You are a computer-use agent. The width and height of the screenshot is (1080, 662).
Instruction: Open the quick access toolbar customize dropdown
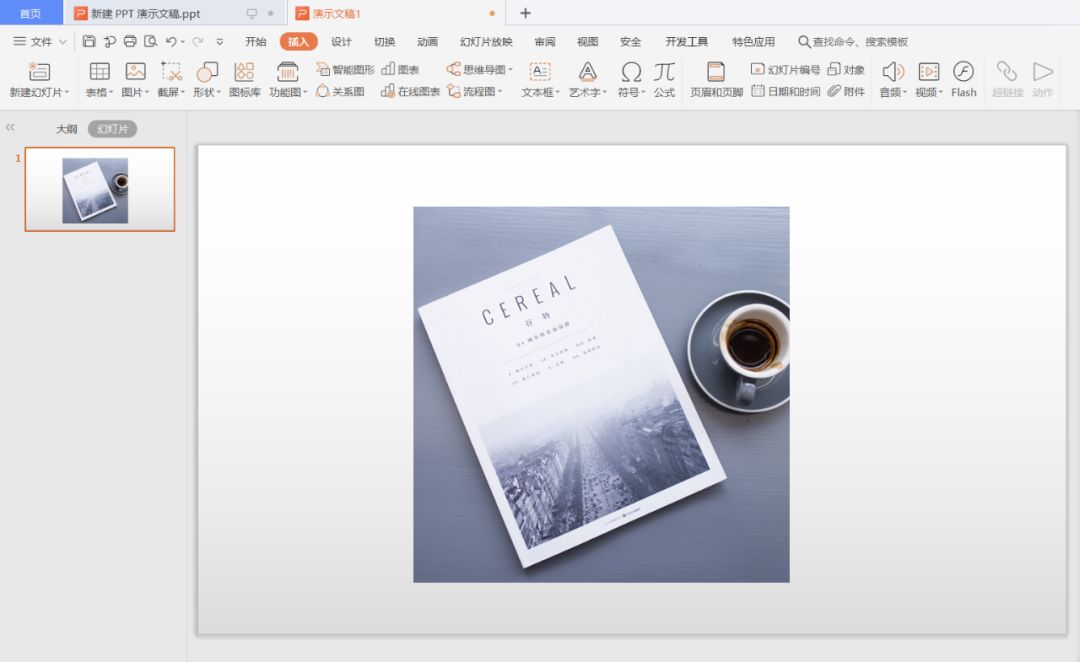pos(220,42)
